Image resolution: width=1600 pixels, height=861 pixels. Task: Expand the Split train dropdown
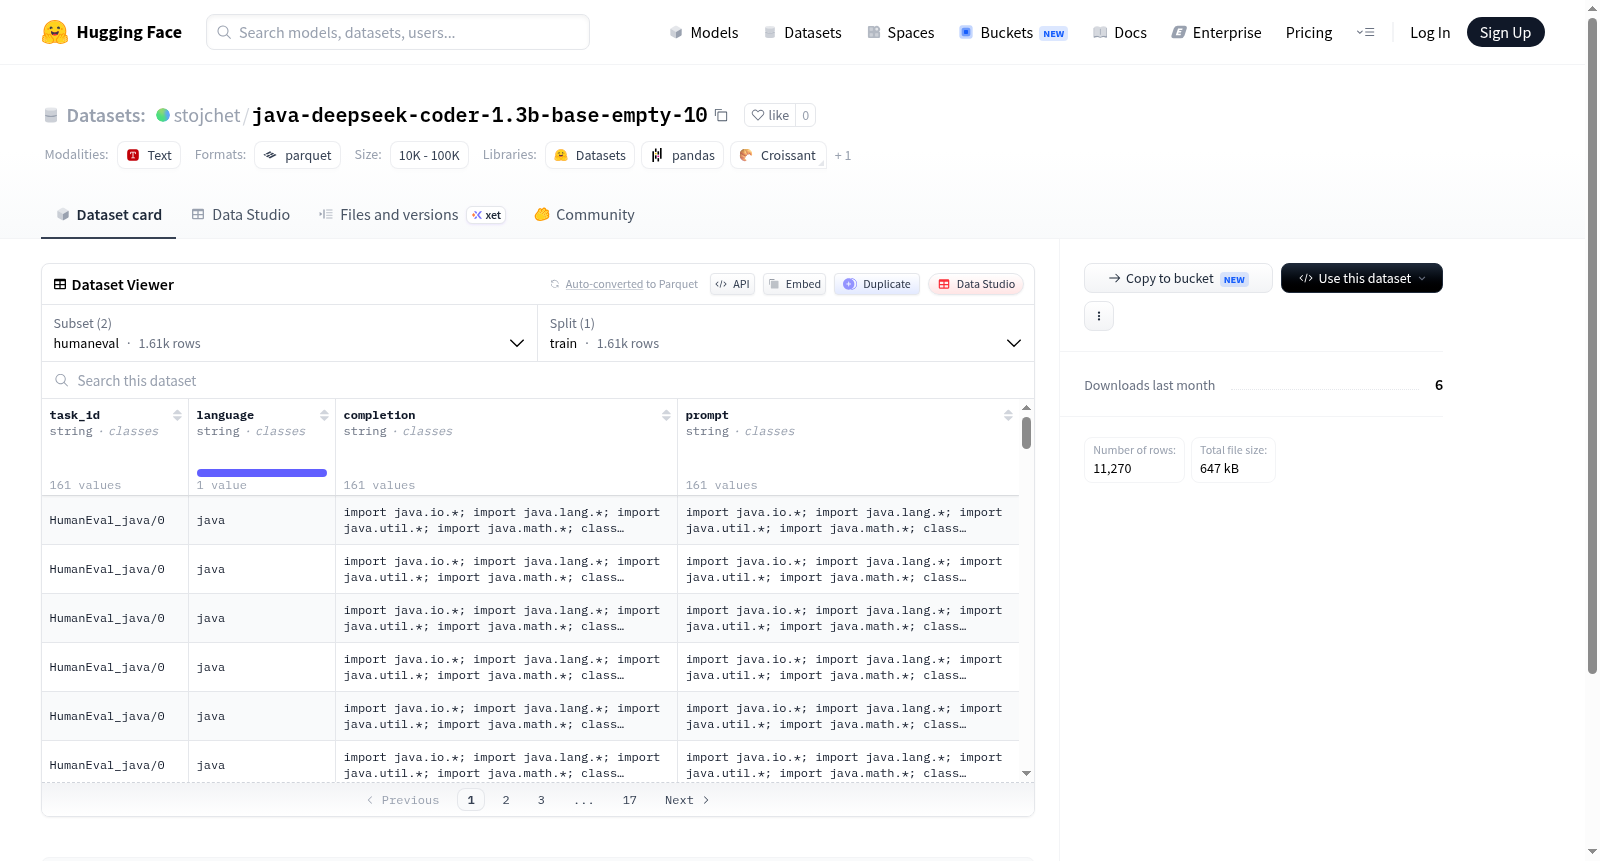pos(786,333)
